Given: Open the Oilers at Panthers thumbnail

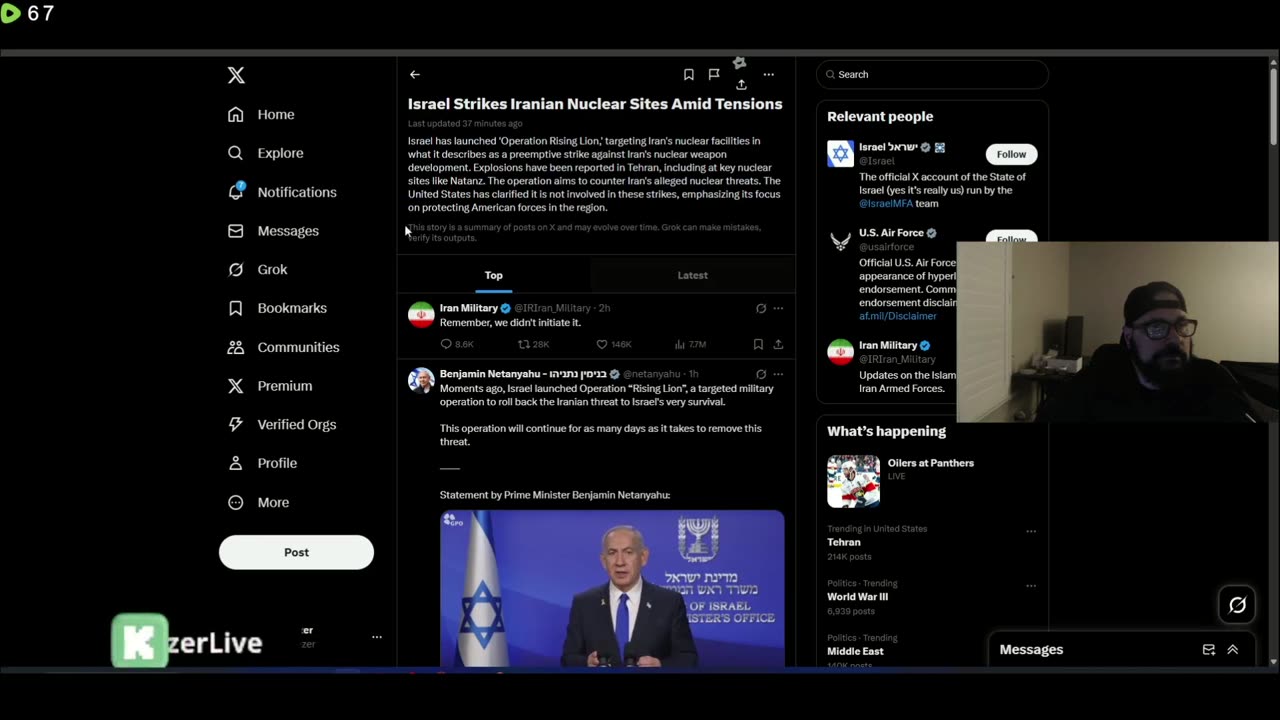Looking at the screenshot, I should click(853, 481).
